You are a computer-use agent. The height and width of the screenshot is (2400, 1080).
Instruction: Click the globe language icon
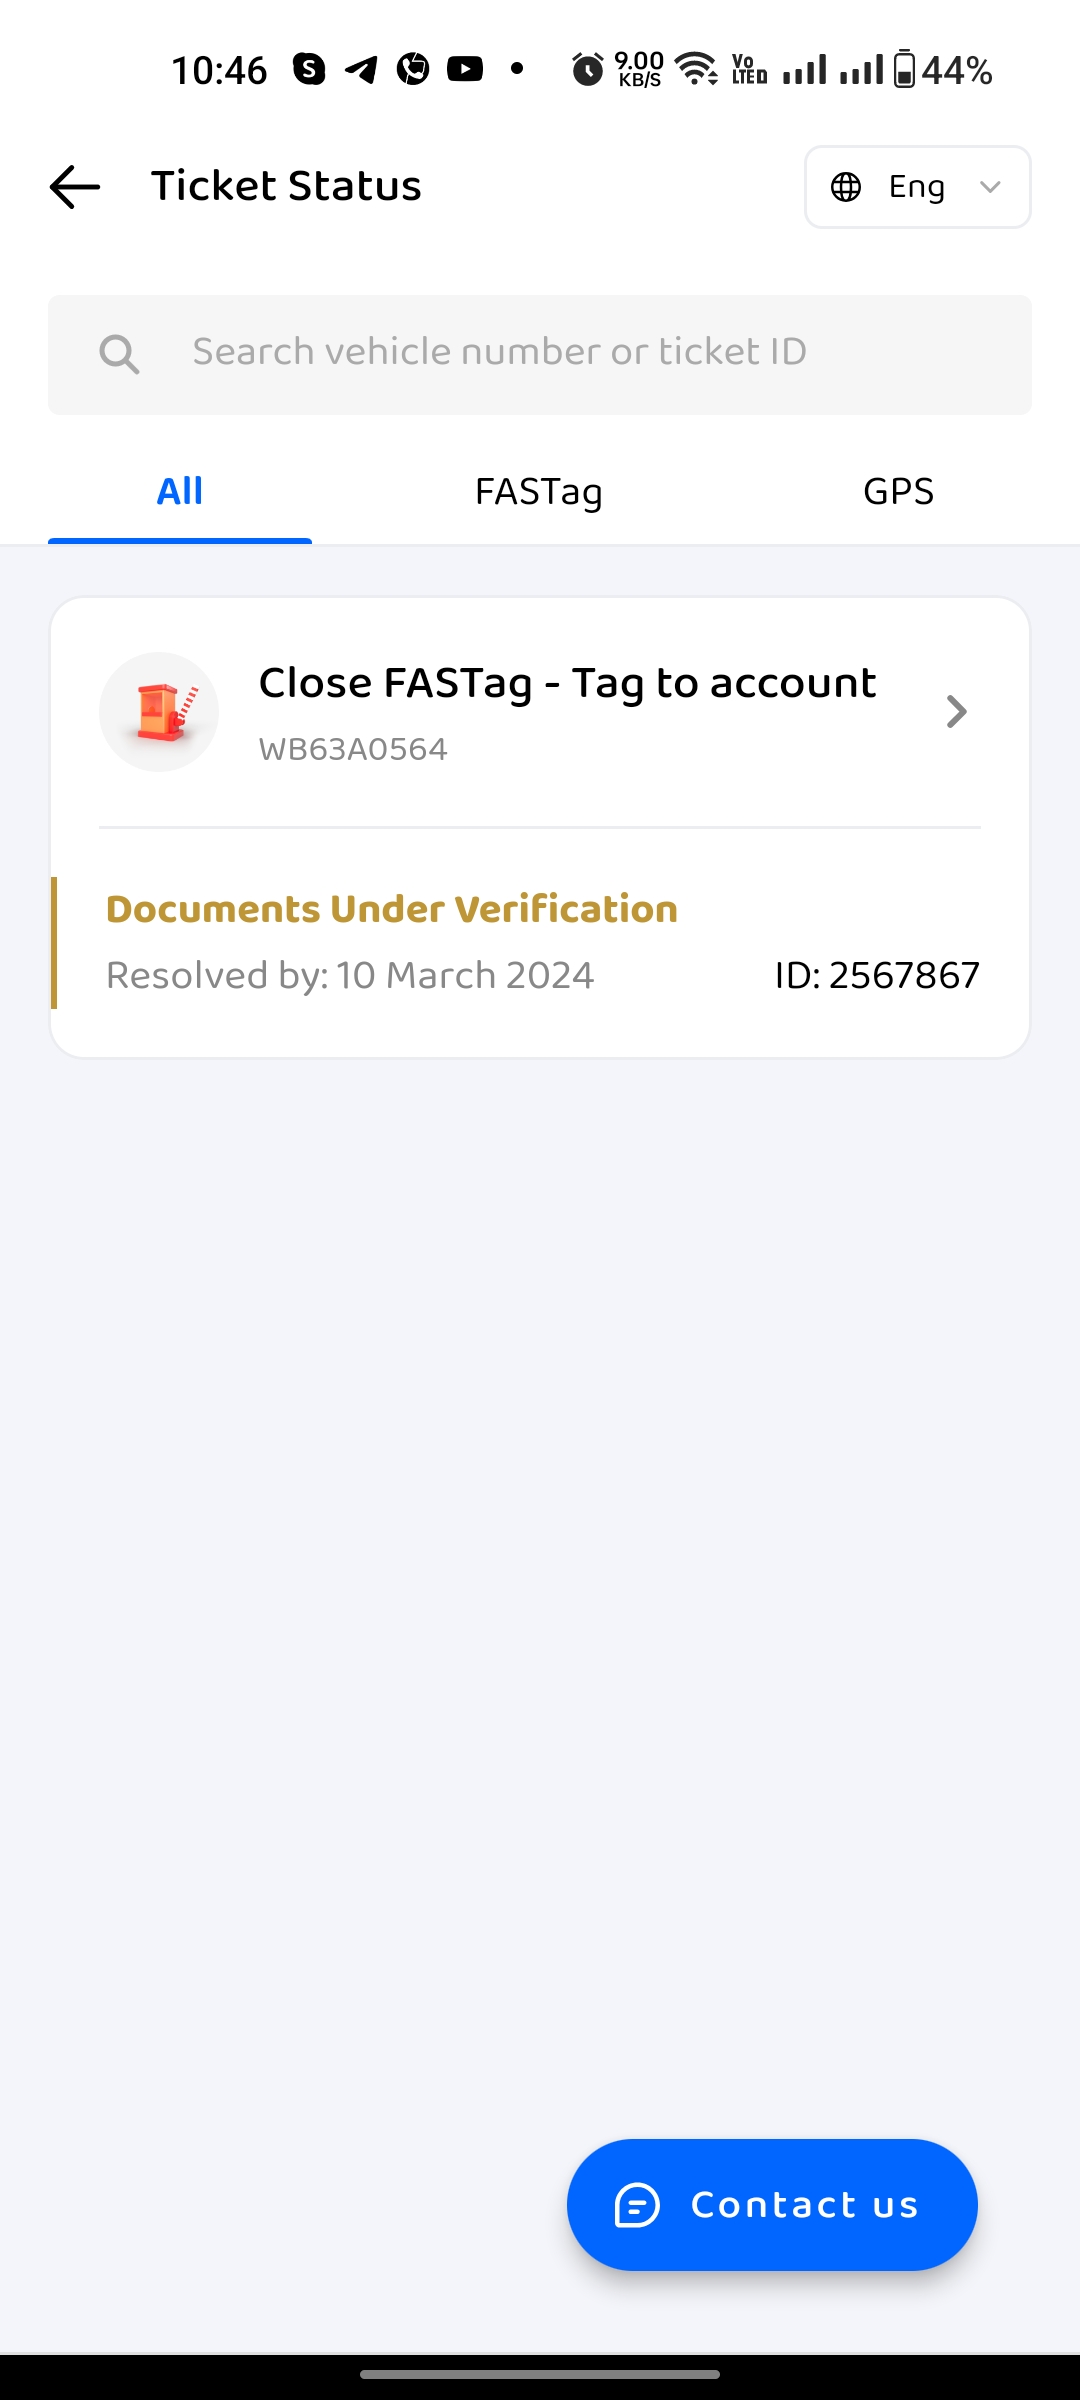pos(846,187)
